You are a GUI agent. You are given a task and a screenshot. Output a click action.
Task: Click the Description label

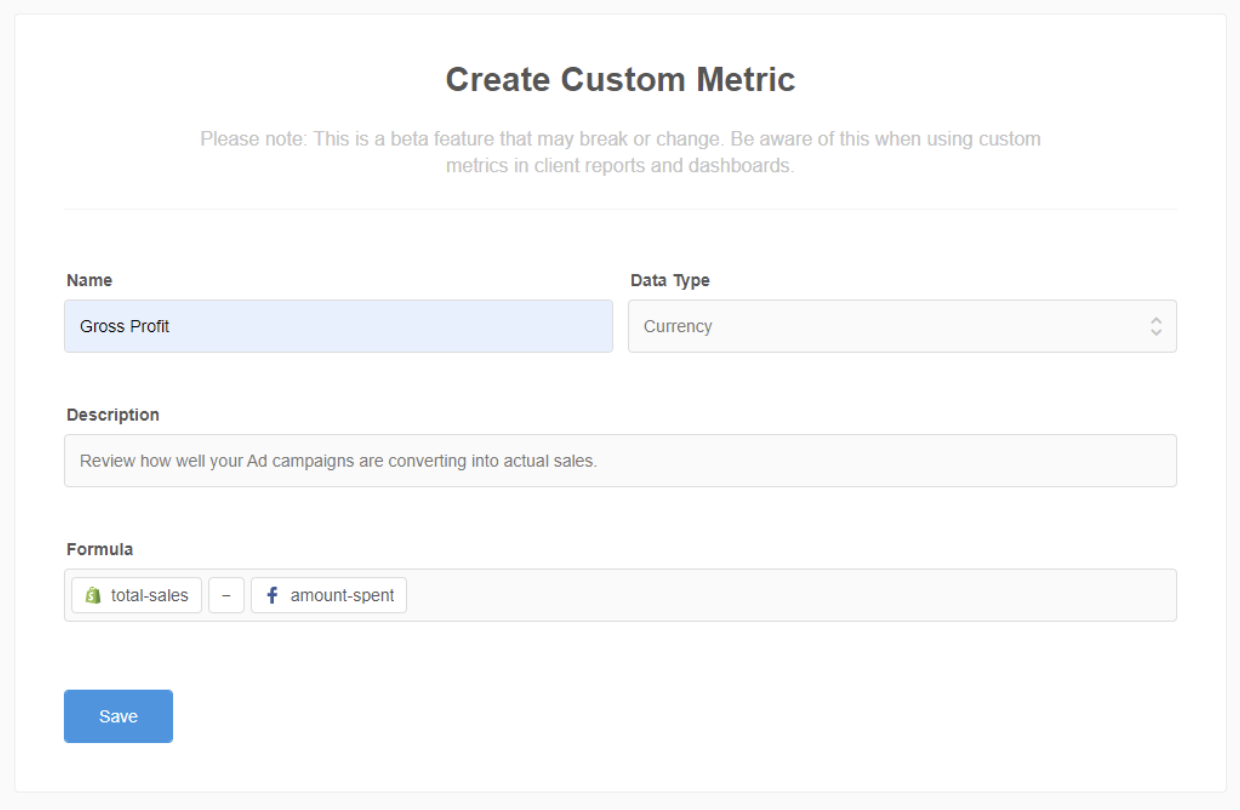click(x=113, y=414)
